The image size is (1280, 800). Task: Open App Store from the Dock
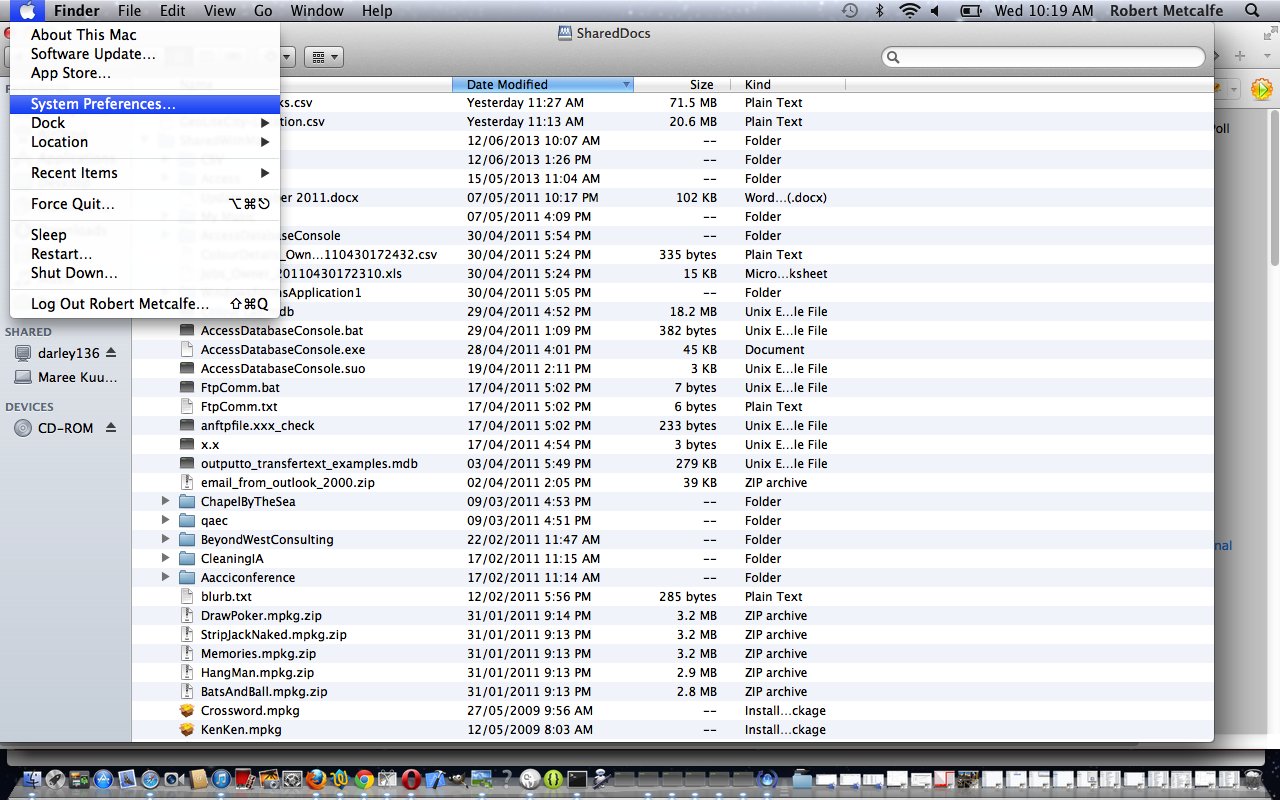103,779
